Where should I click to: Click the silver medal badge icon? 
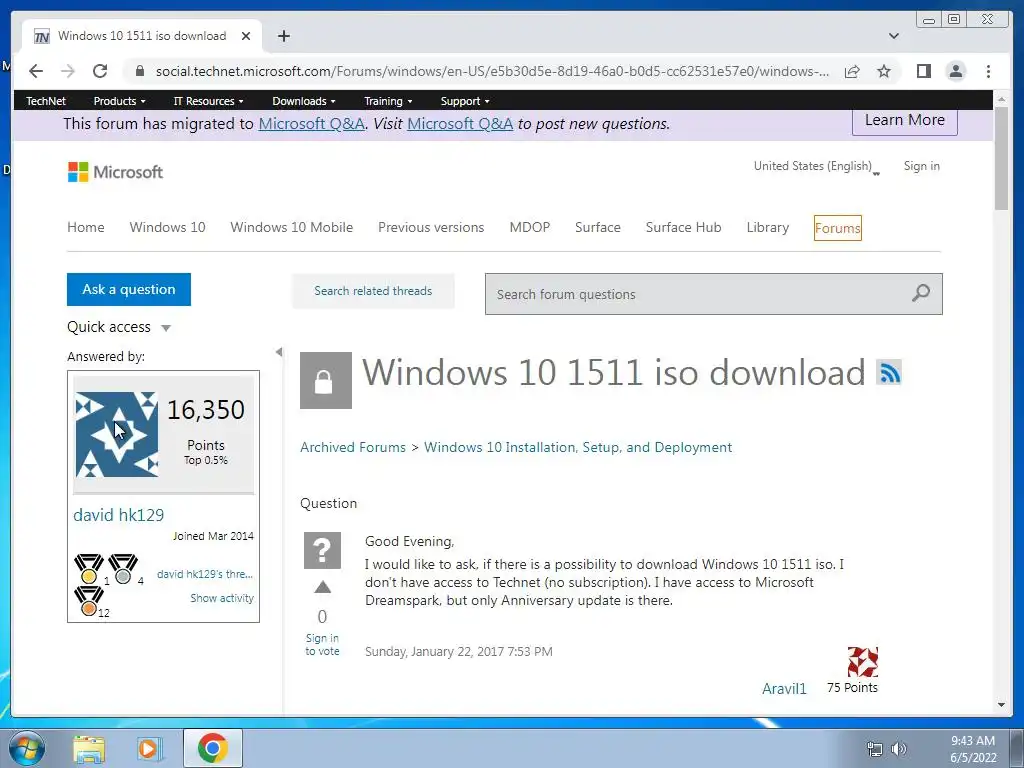pos(123,569)
